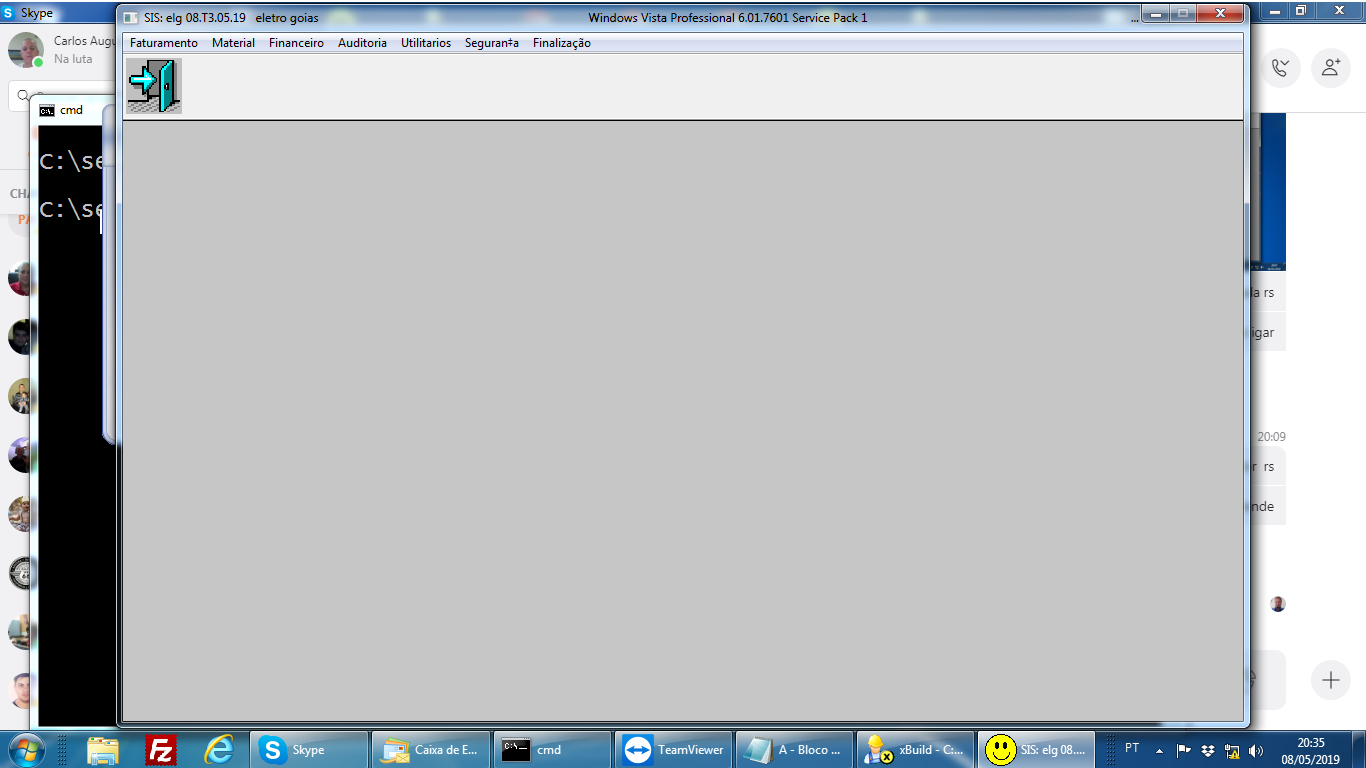Viewport: 1366px width, 768px height.
Task: Restore down the Skype window
Action: pos(1301,10)
